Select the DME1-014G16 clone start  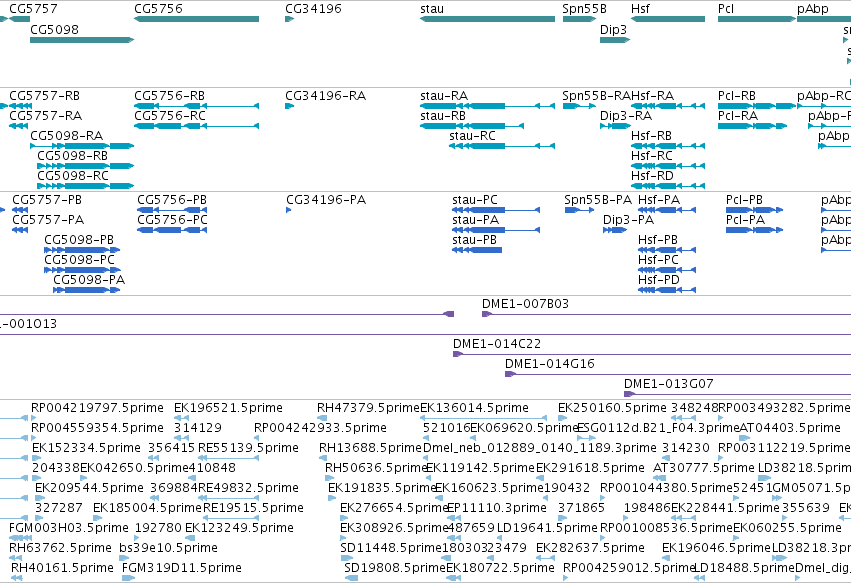click(x=510, y=375)
